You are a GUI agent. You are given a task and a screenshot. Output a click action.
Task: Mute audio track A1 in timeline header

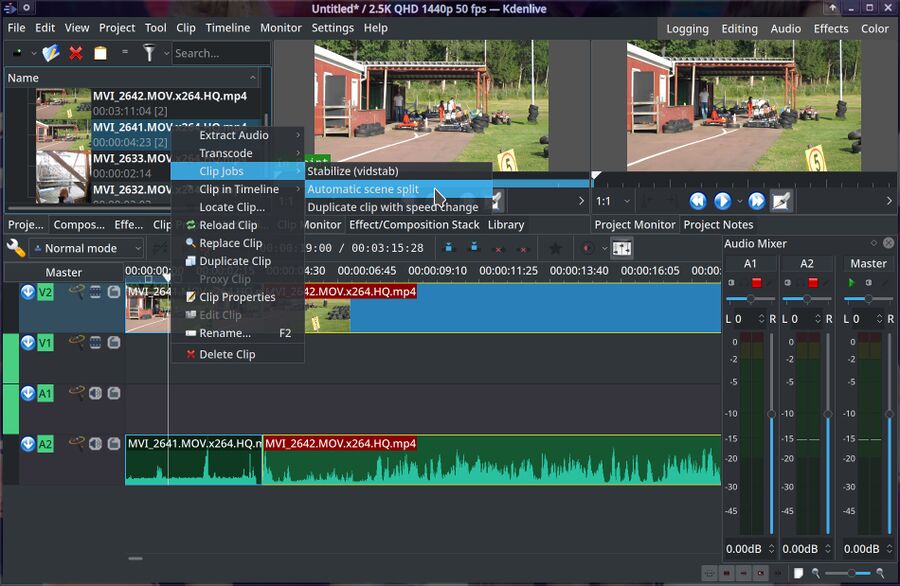(95, 393)
